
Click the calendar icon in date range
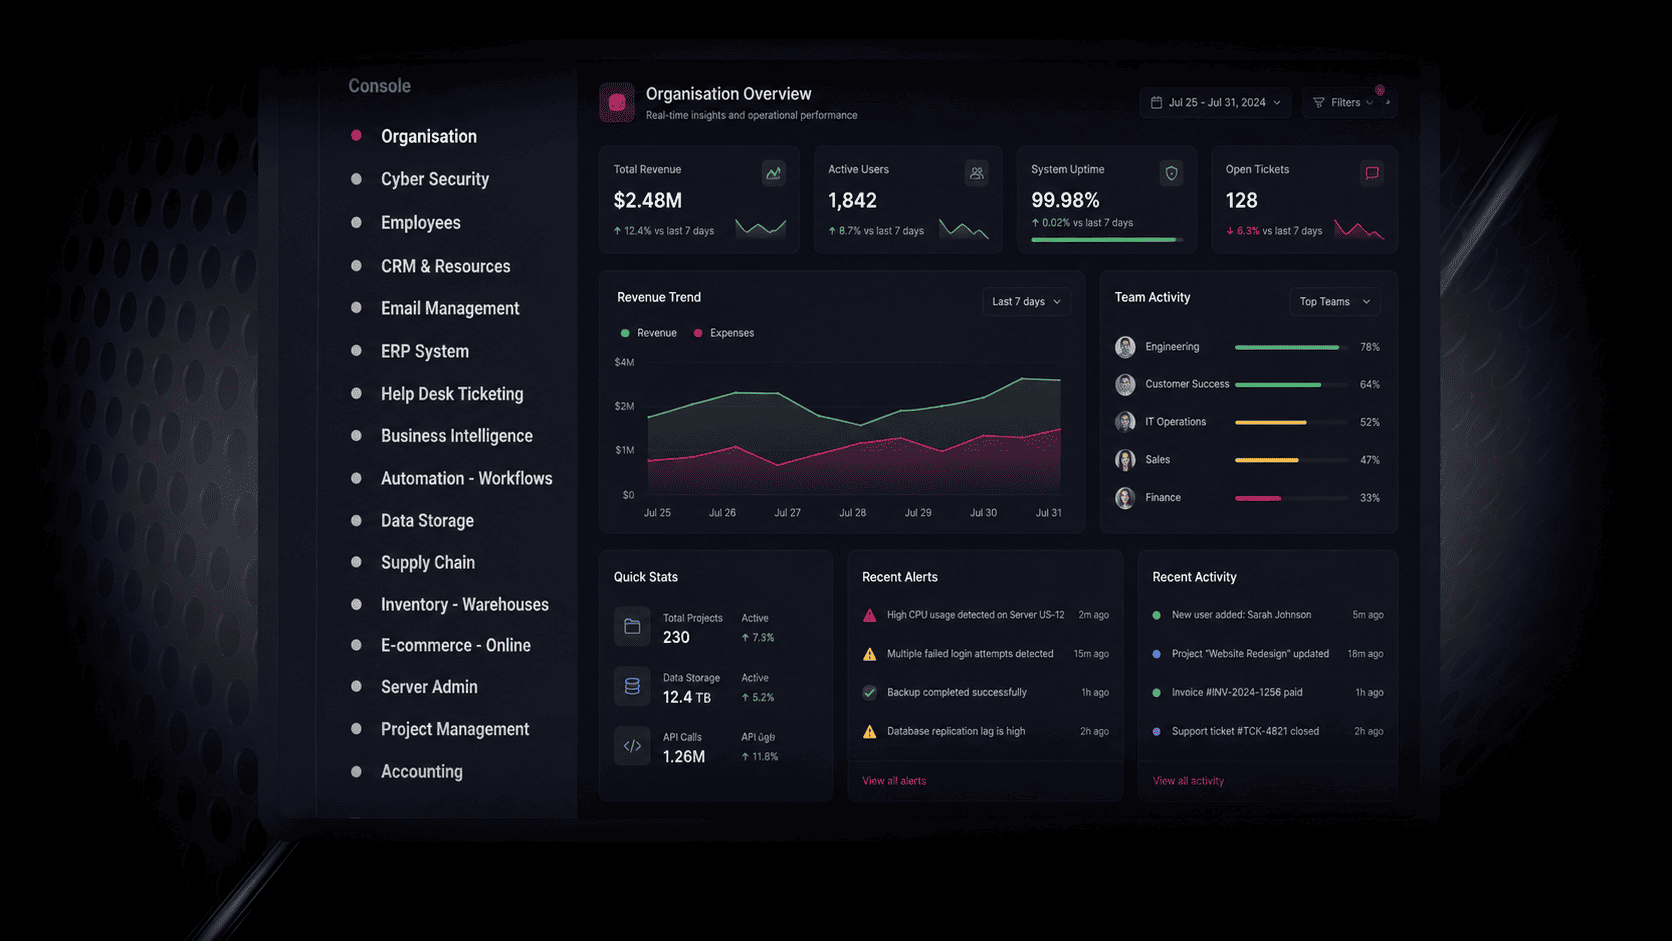pyautogui.click(x=1156, y=102)
